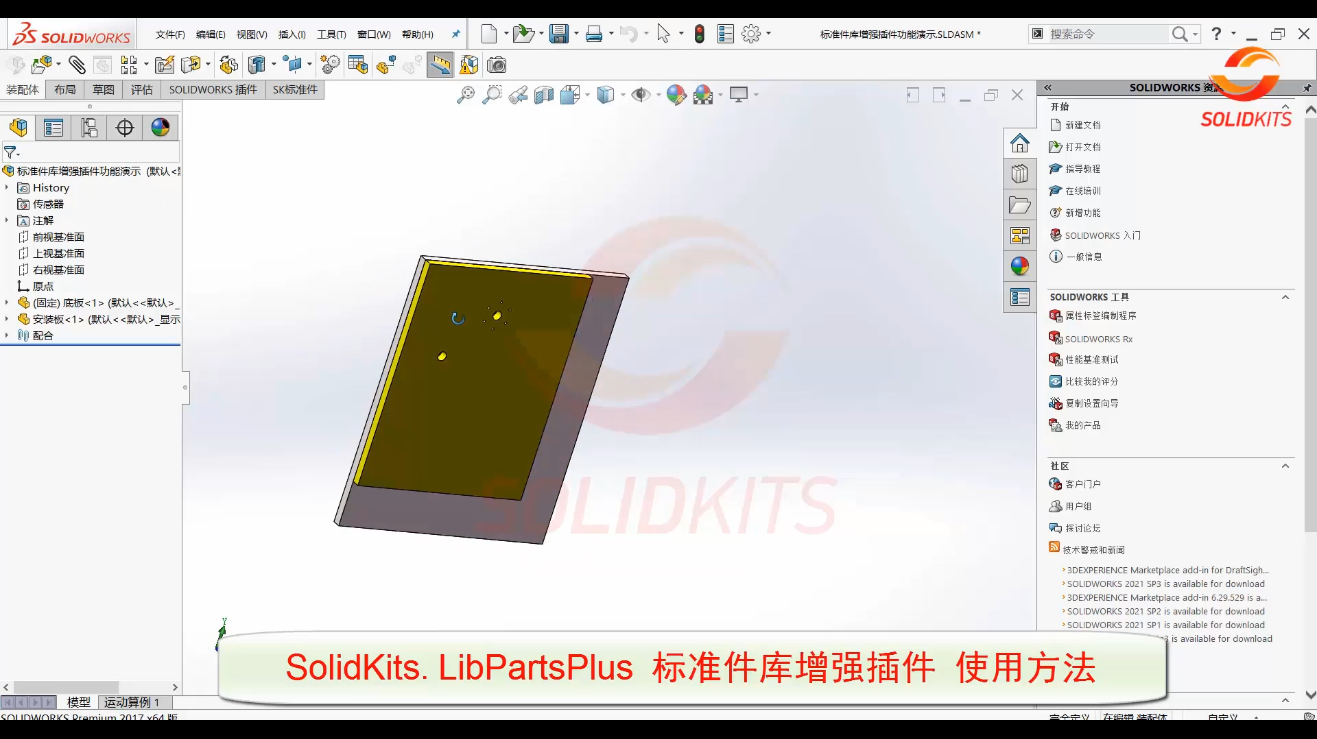Toggle the menu bar pin
The width and height of the screenshot is (1317, 739).
pos(456,34)
